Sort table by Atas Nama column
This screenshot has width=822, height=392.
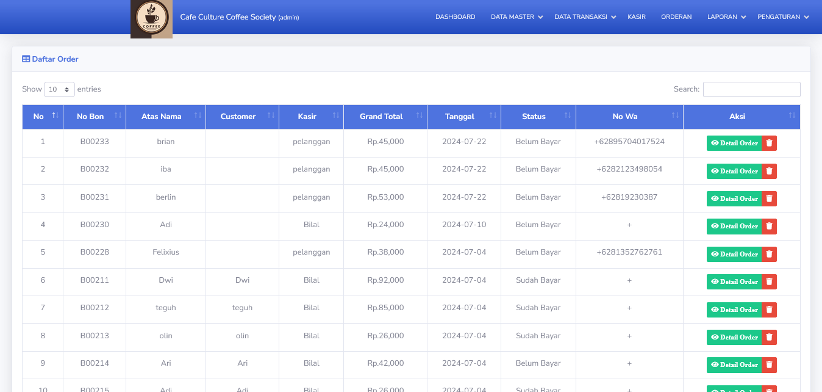(x=166, y=117)
